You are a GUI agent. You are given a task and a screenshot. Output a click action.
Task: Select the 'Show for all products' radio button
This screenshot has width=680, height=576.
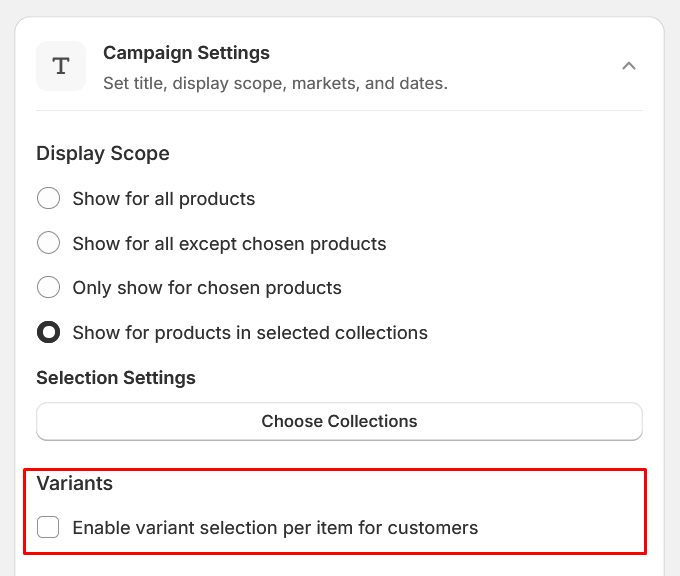coord(49,198)
